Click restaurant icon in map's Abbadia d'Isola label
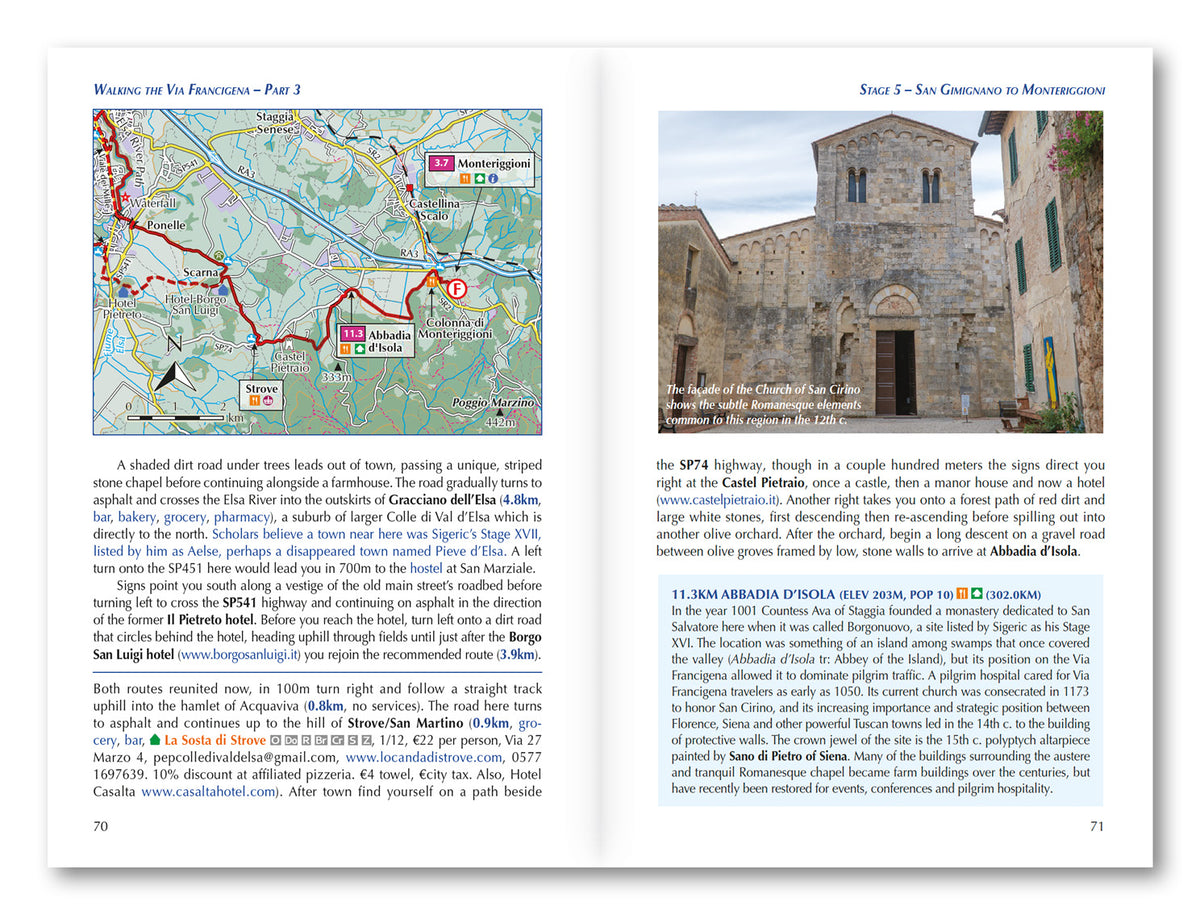The height and width of the screenshot is (915, 1200). (x=346, y=349)
